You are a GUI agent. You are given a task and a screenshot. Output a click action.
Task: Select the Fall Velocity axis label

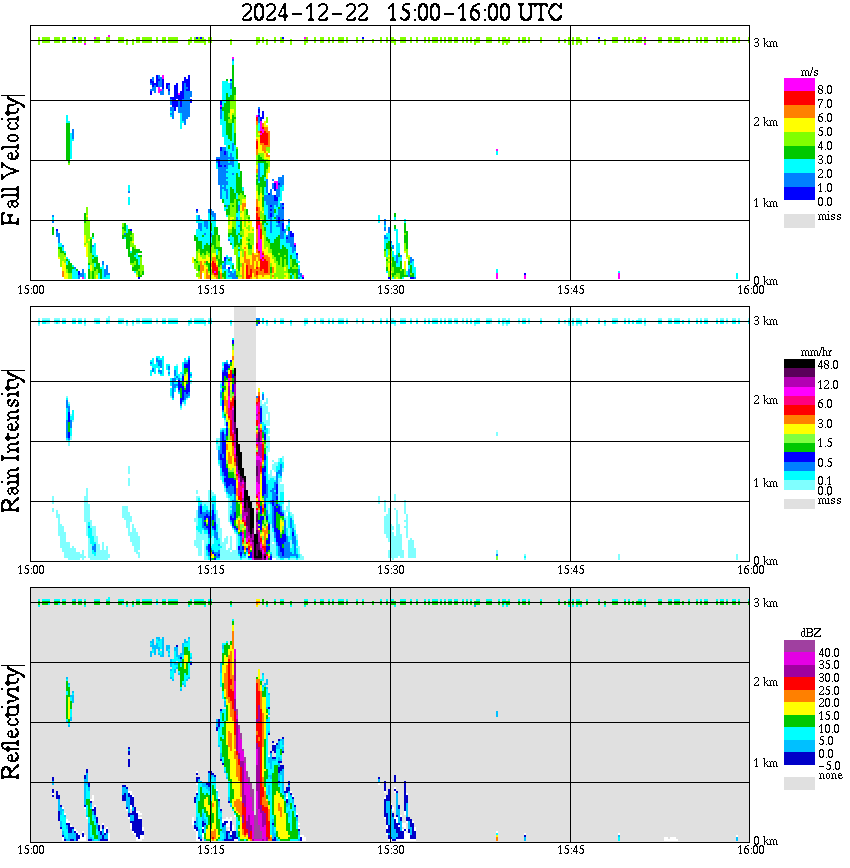(12, 160)
